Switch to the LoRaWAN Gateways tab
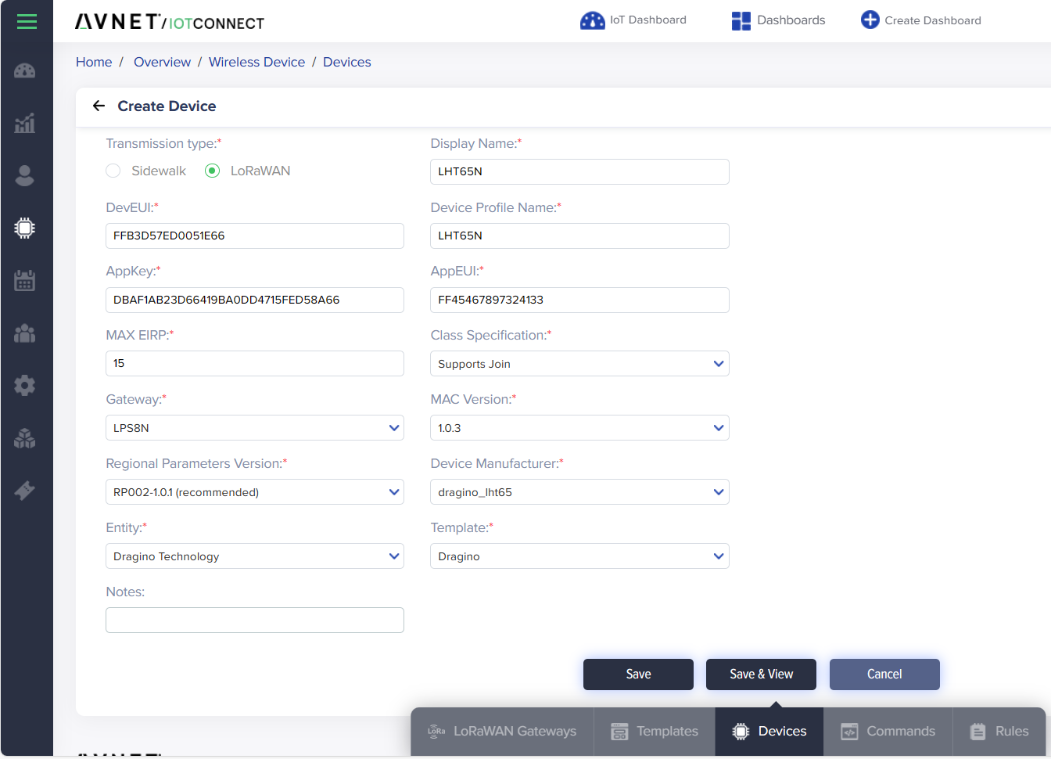Viewport: 1051px width, 759px height. click(x=502, y=732)
